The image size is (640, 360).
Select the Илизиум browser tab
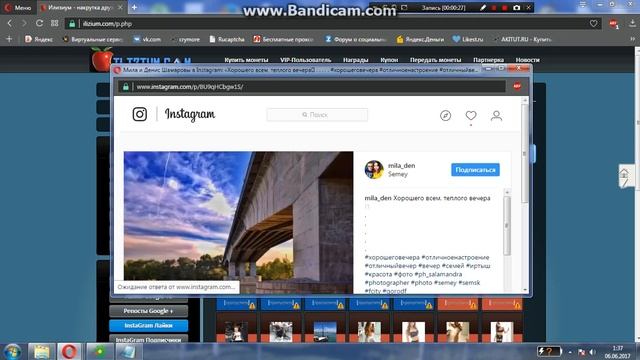click(82, 7)
